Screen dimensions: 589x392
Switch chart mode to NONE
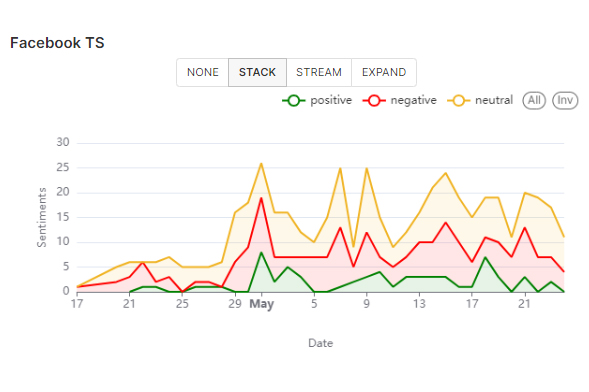click(202, 72)
